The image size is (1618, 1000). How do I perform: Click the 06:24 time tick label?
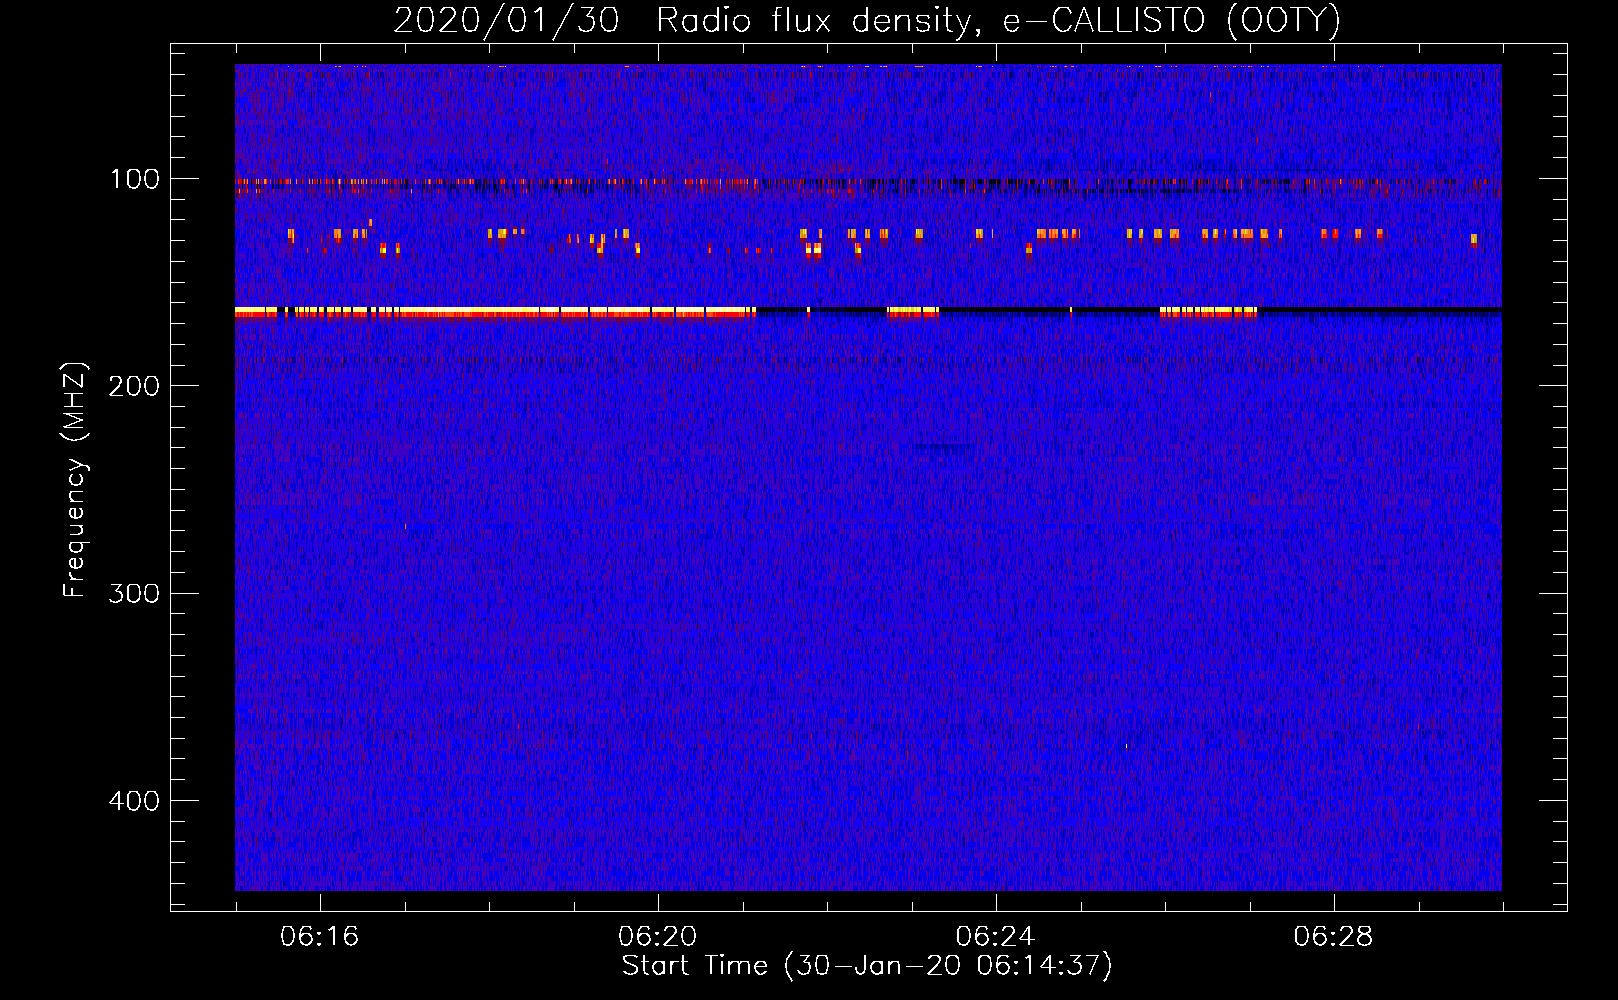click(x=996, y=937)
